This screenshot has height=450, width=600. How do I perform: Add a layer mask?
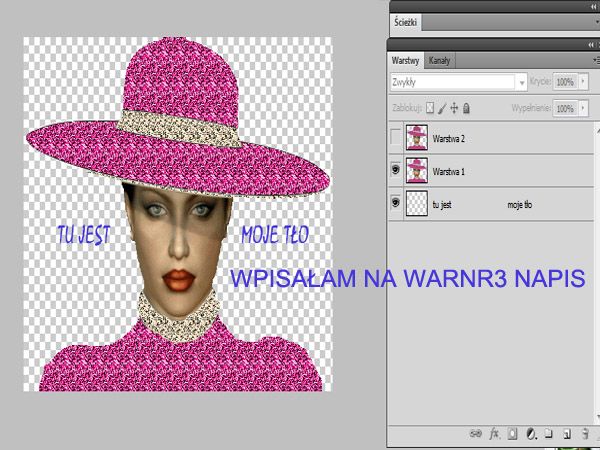511,434
